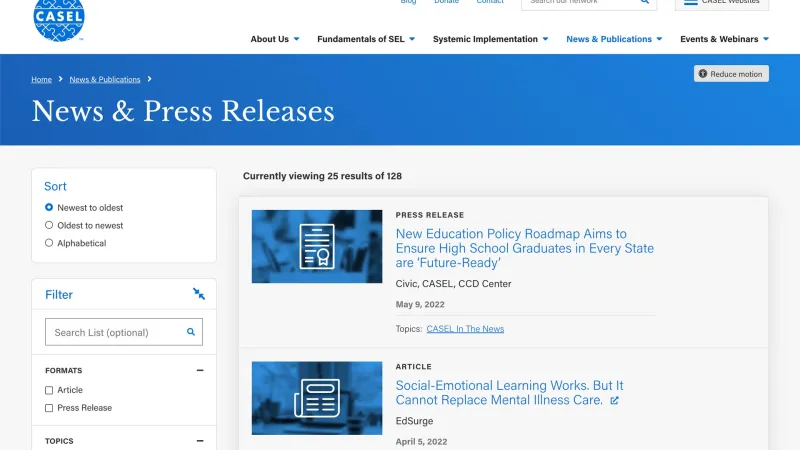The image size is (800, 450).
Task: Check the Article format checkbox
Action: [x=49, y=390]
